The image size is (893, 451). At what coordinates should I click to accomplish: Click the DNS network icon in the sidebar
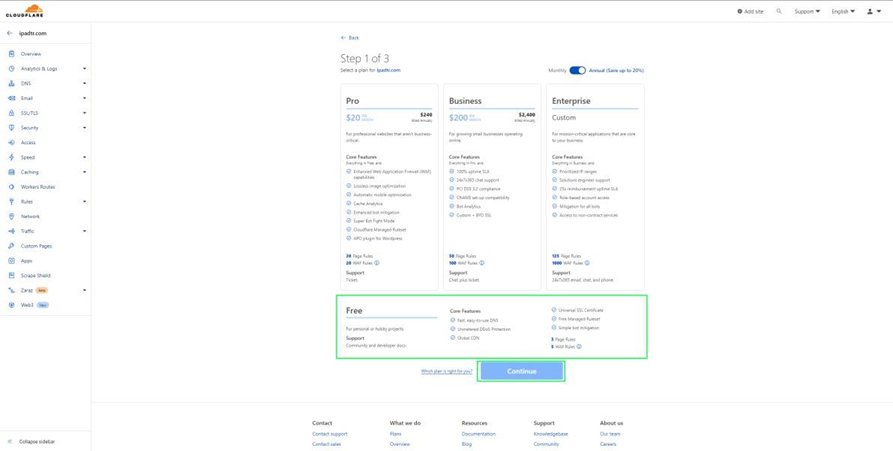[11, 83]
